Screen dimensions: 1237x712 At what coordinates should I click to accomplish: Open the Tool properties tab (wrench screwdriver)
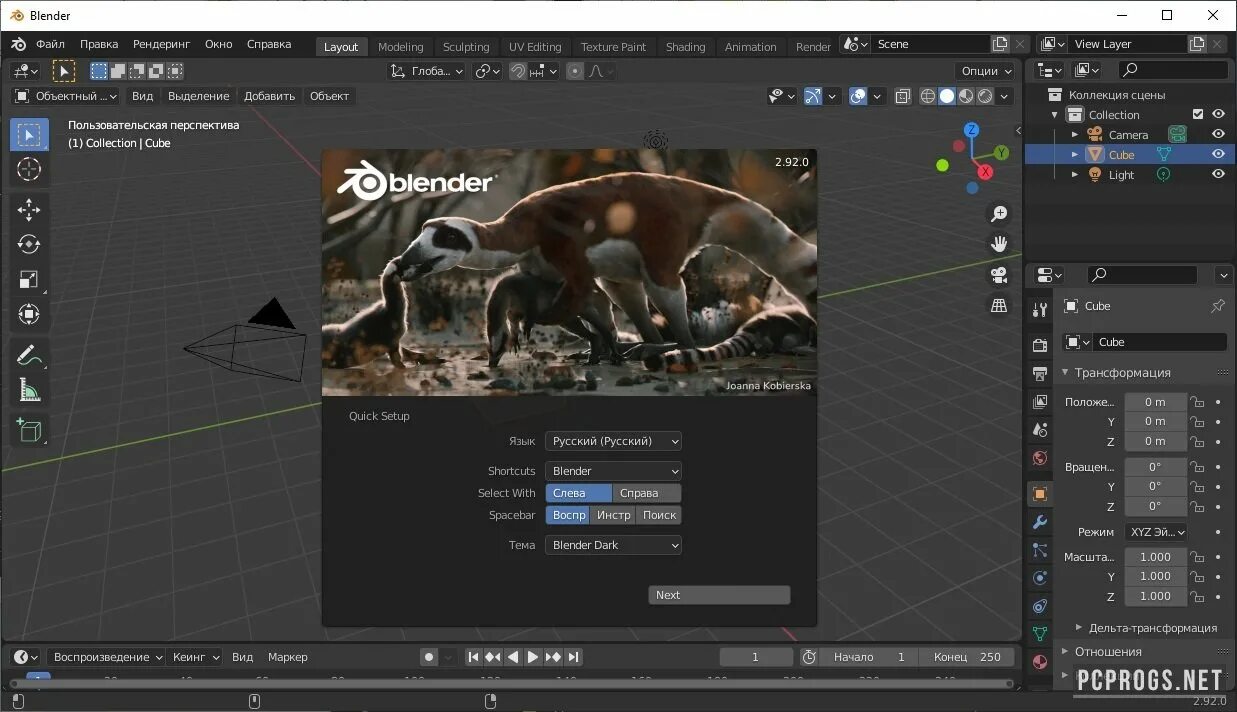point(1040,309)
